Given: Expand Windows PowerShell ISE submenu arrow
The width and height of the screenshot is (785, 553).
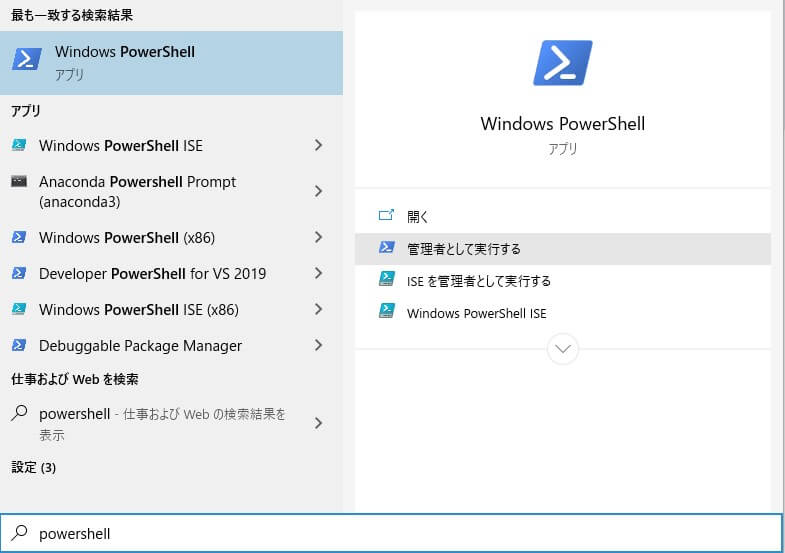Looking at the screenshot, I should pos(318,145).
